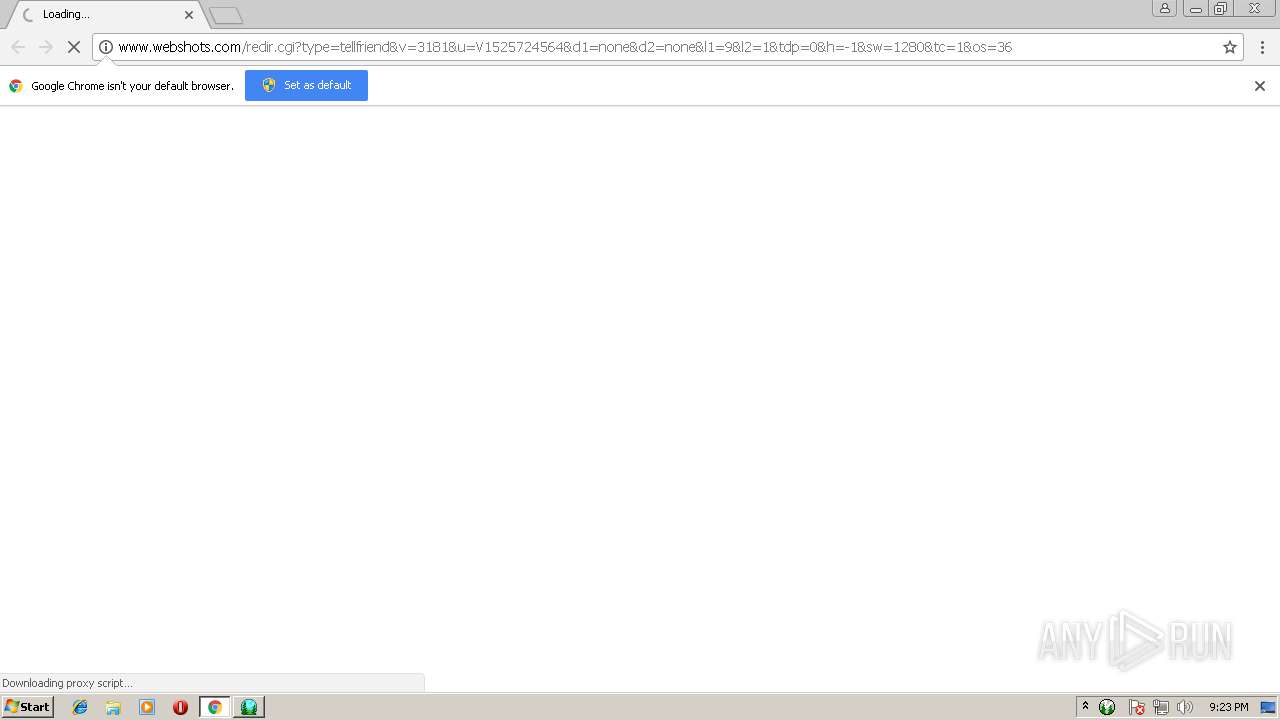
Task: Click the webshots URL in address bar
Action: (565, 47)
